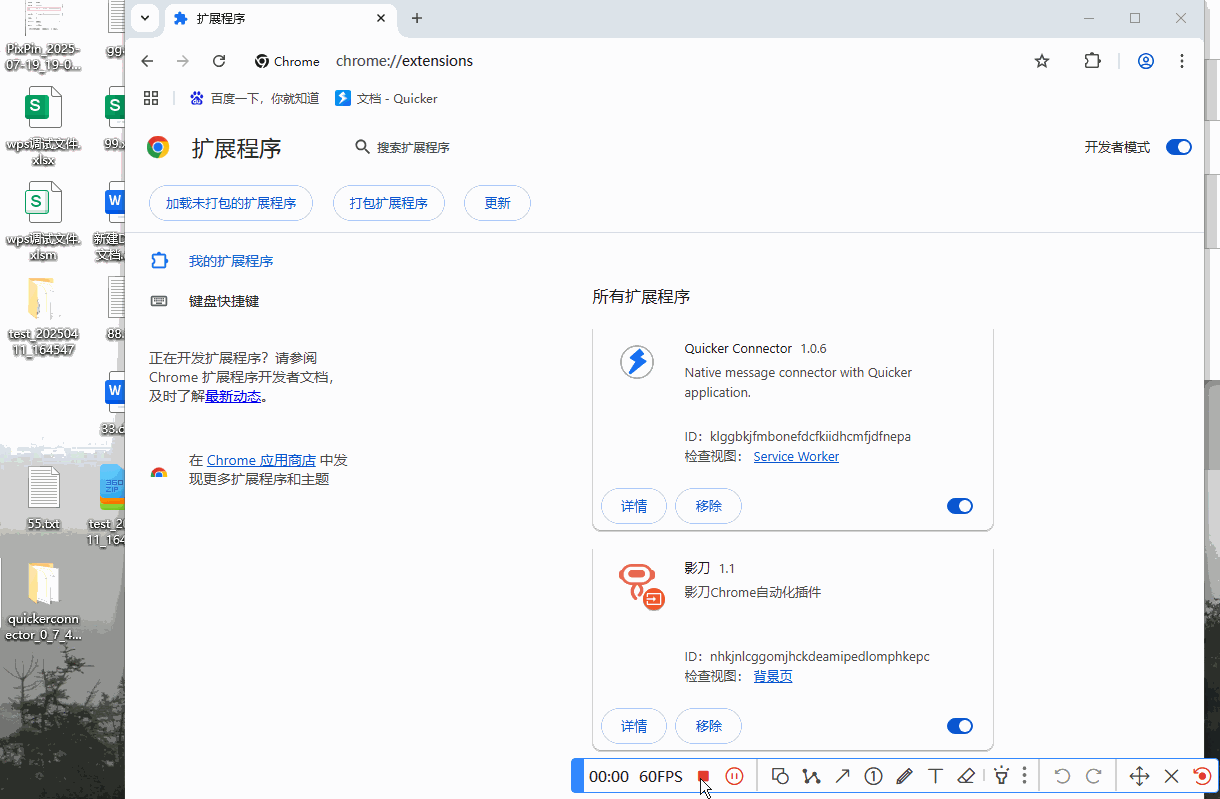The width and height of the screenshot is (1220, 799).
Task: Close the 扩展程序 tab
Action: (x=381, y=18)
